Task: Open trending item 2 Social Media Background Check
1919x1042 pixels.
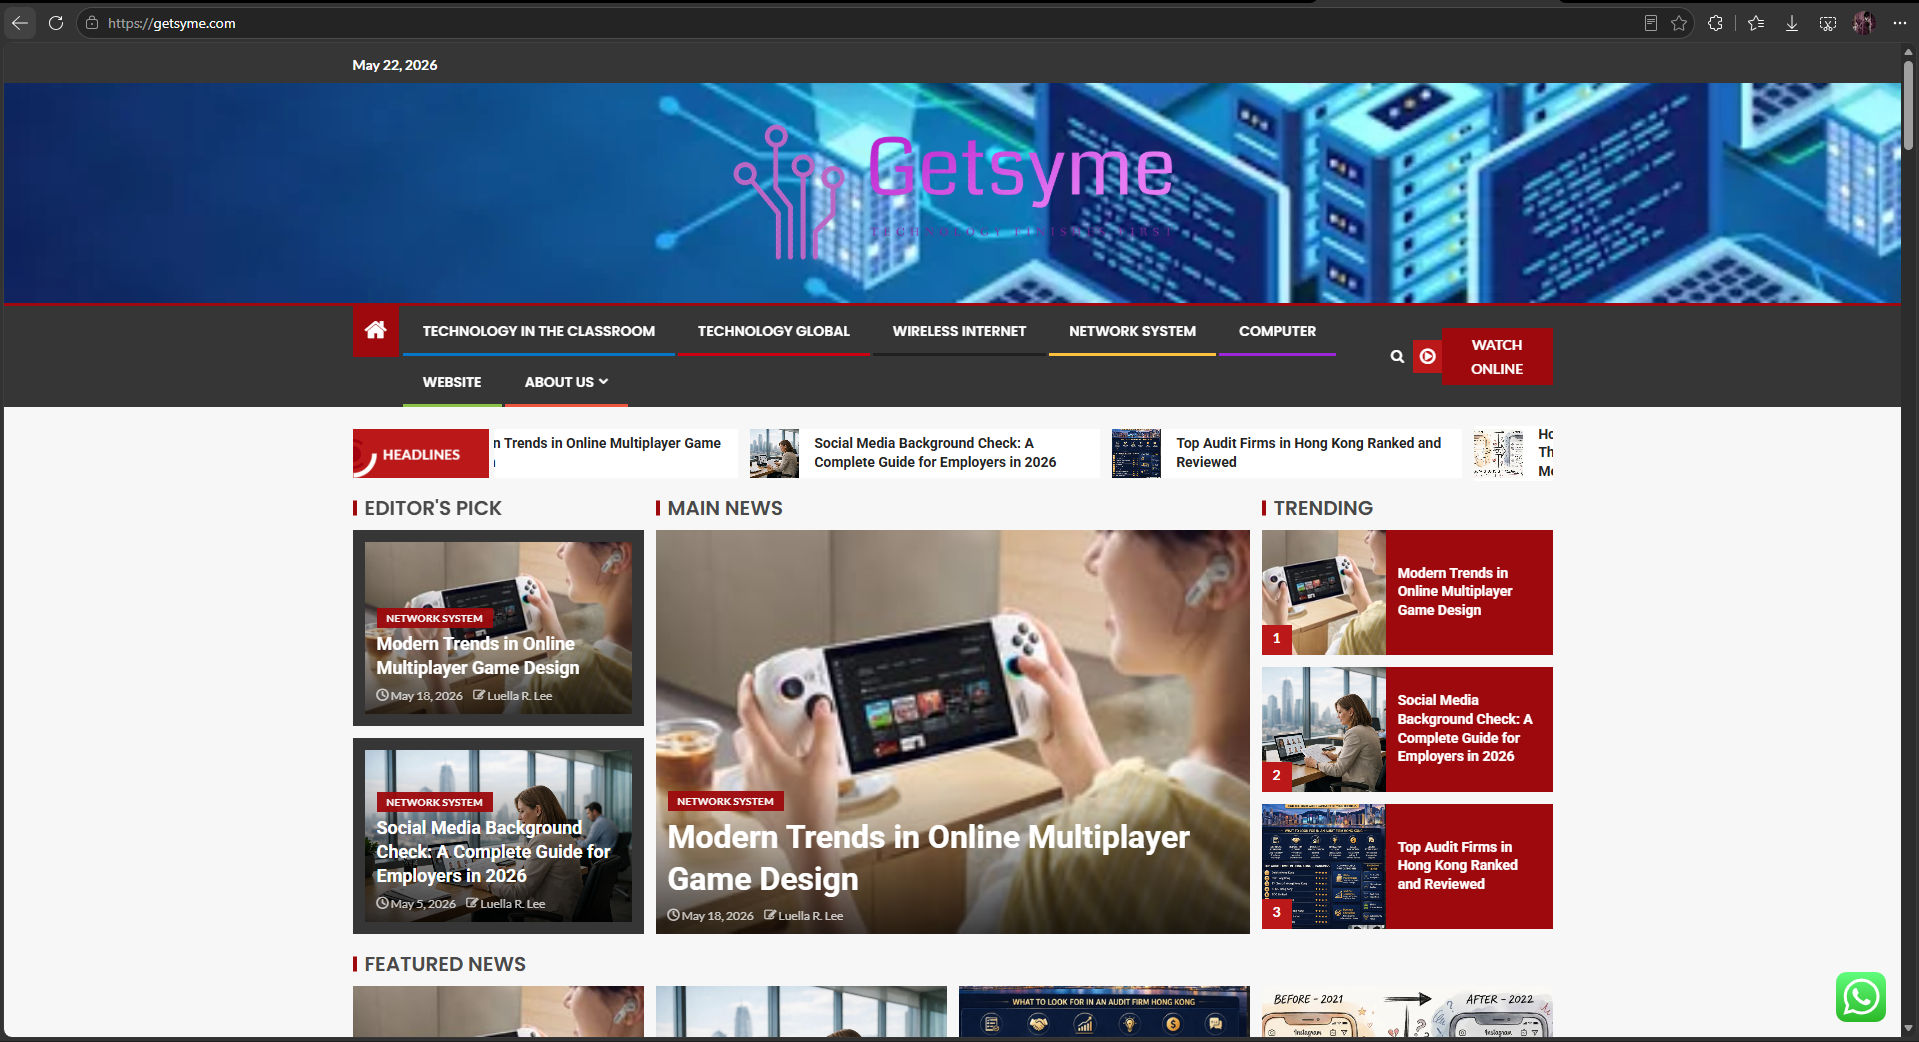Action: click(x=1465, y=728)
